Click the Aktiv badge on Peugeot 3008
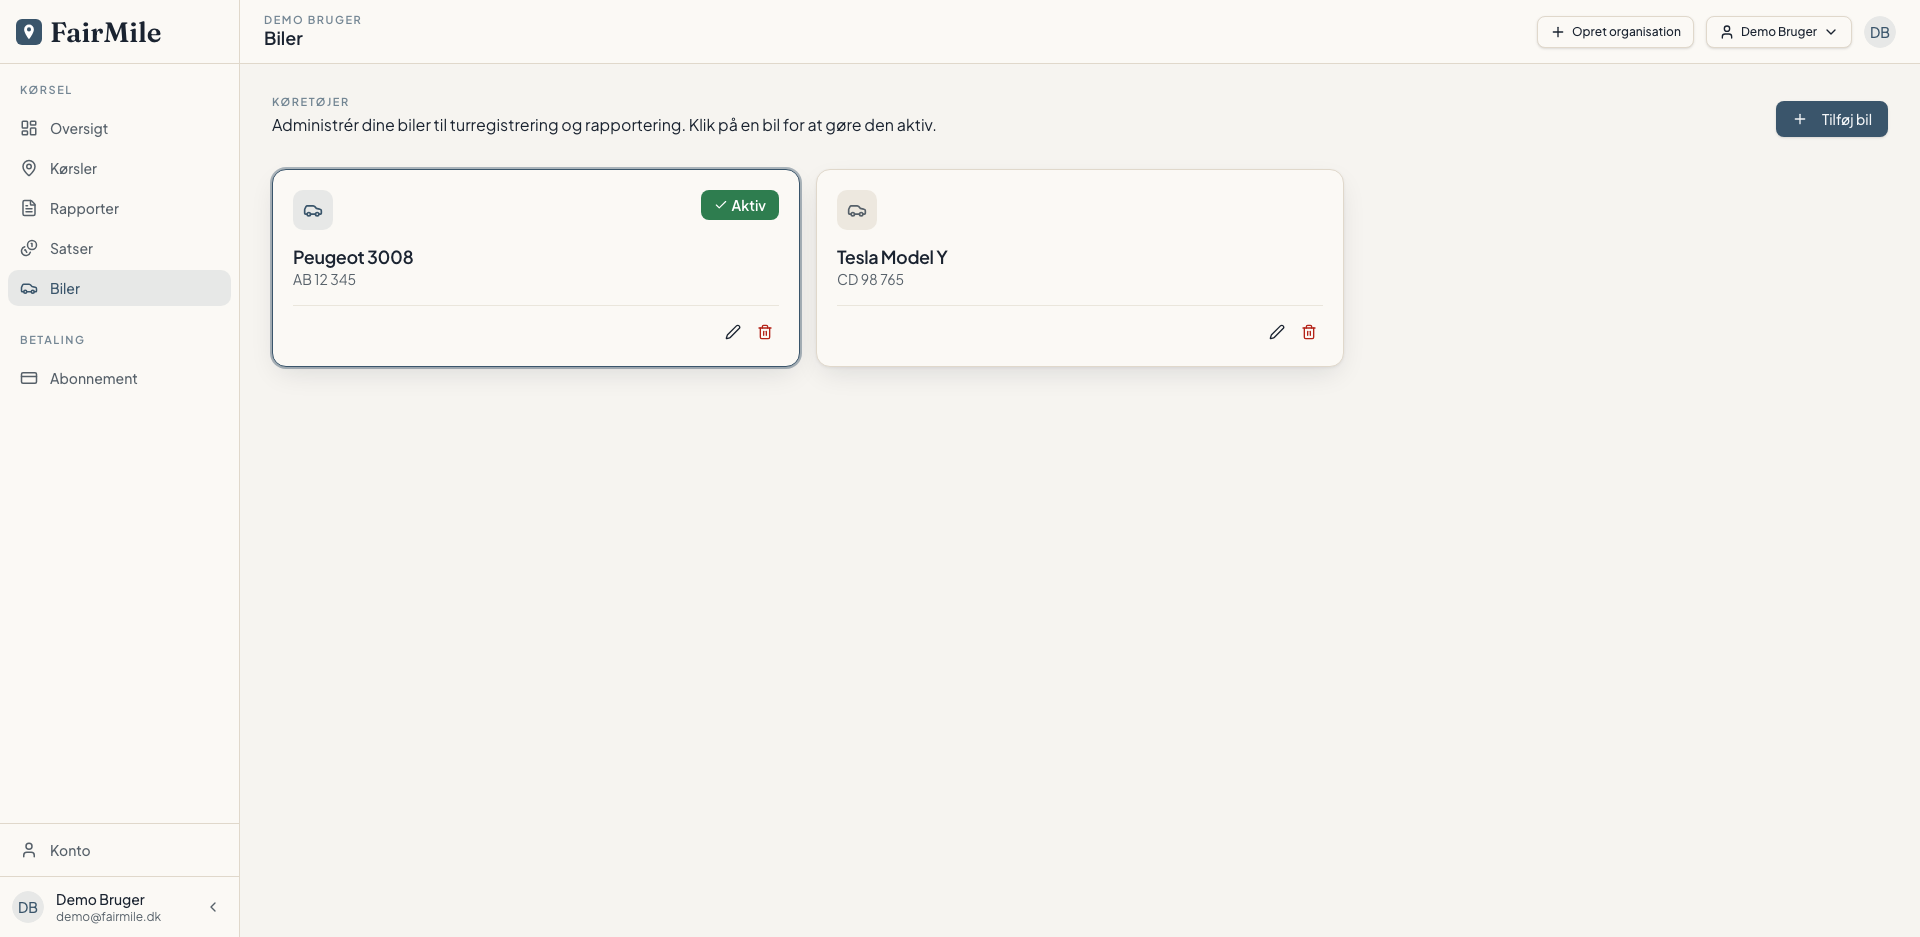This screenshot has height=937, width=1920. pyautogui.click(x=740, y=205)
